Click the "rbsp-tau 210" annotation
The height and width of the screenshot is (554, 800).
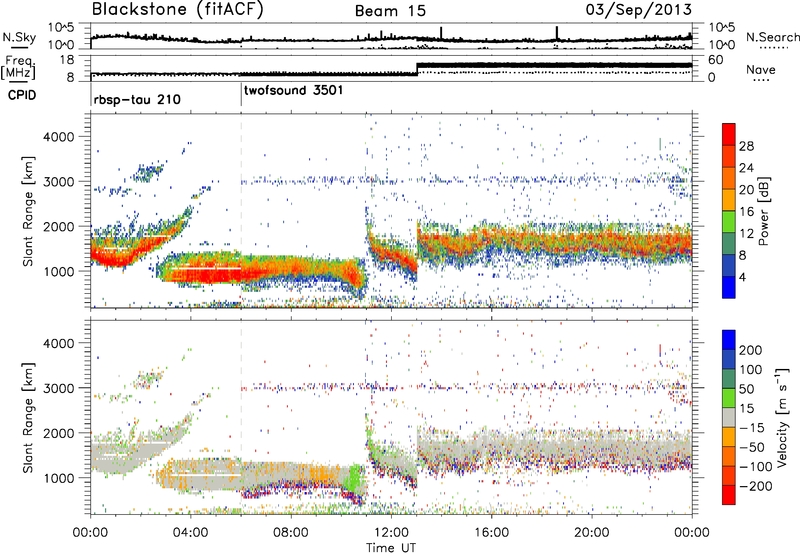coord(137,99)
